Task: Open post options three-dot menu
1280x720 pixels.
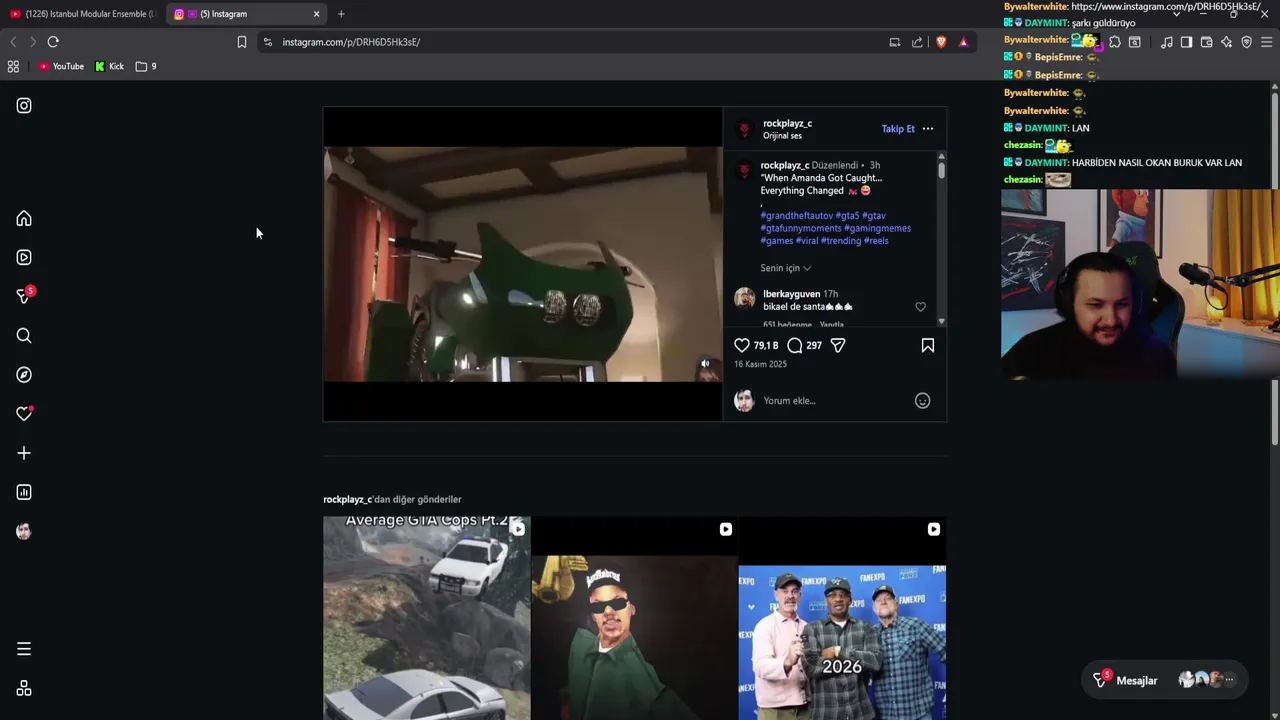Action: 928,129
